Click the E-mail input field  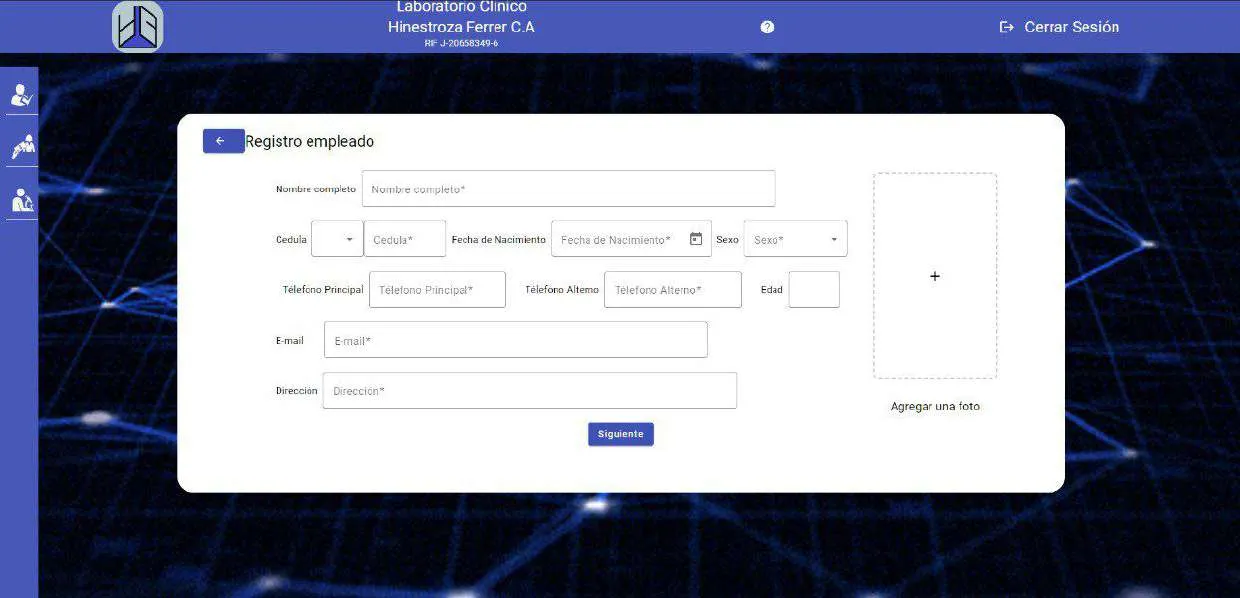[515, 340]
